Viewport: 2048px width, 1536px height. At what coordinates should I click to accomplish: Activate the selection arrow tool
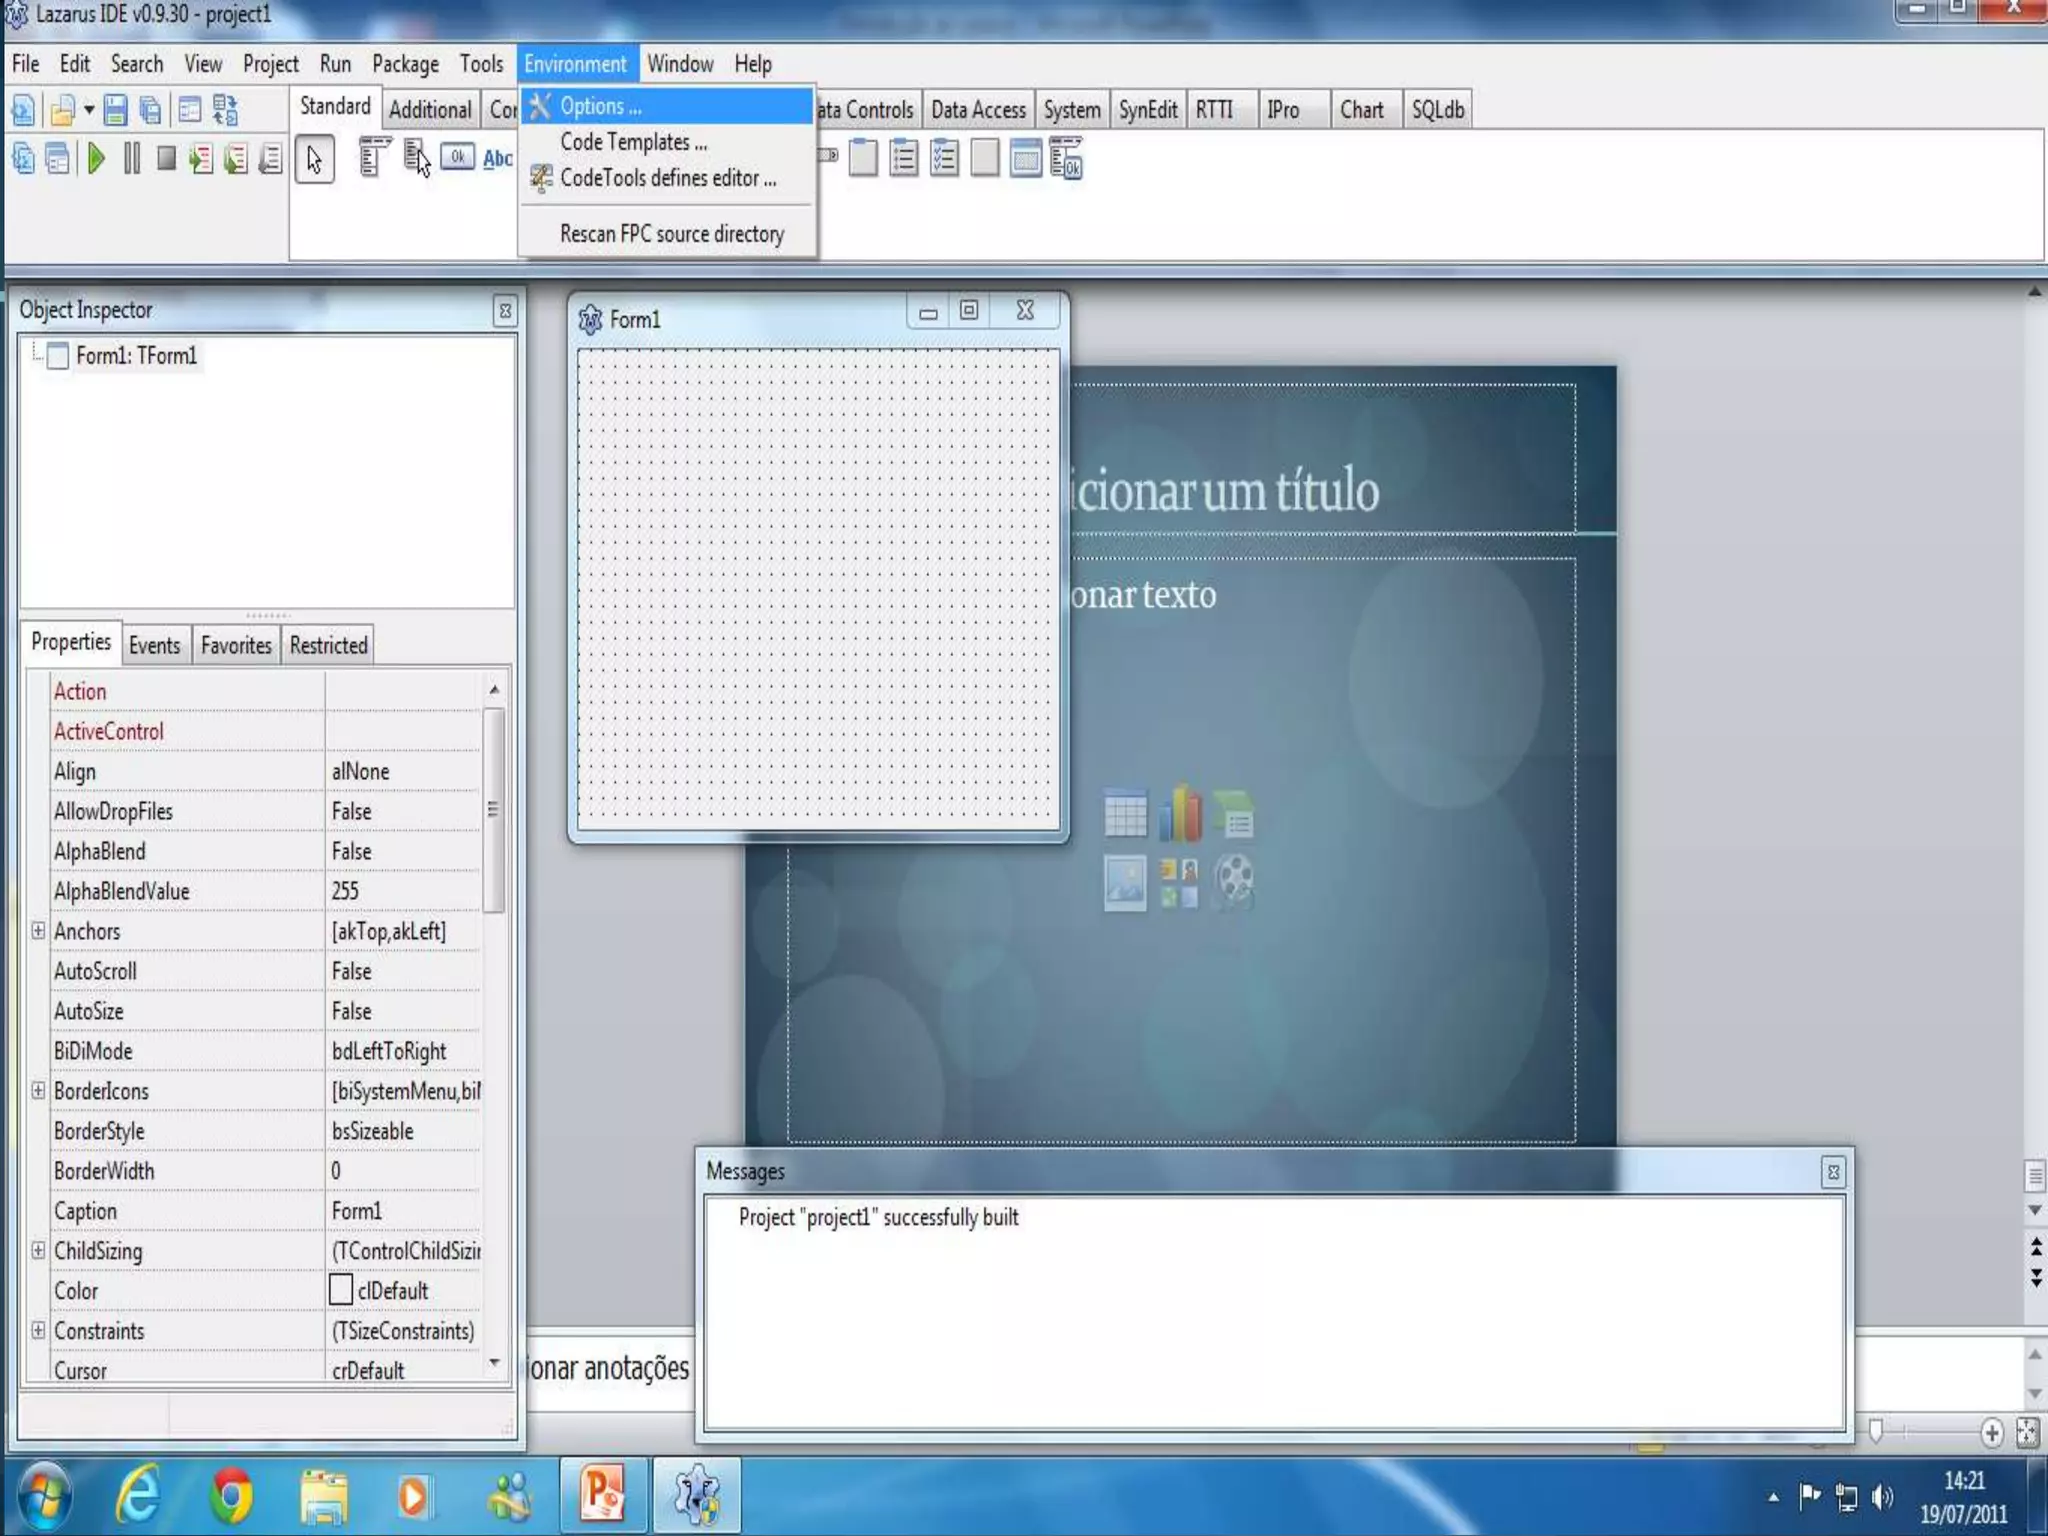point(314,160)
